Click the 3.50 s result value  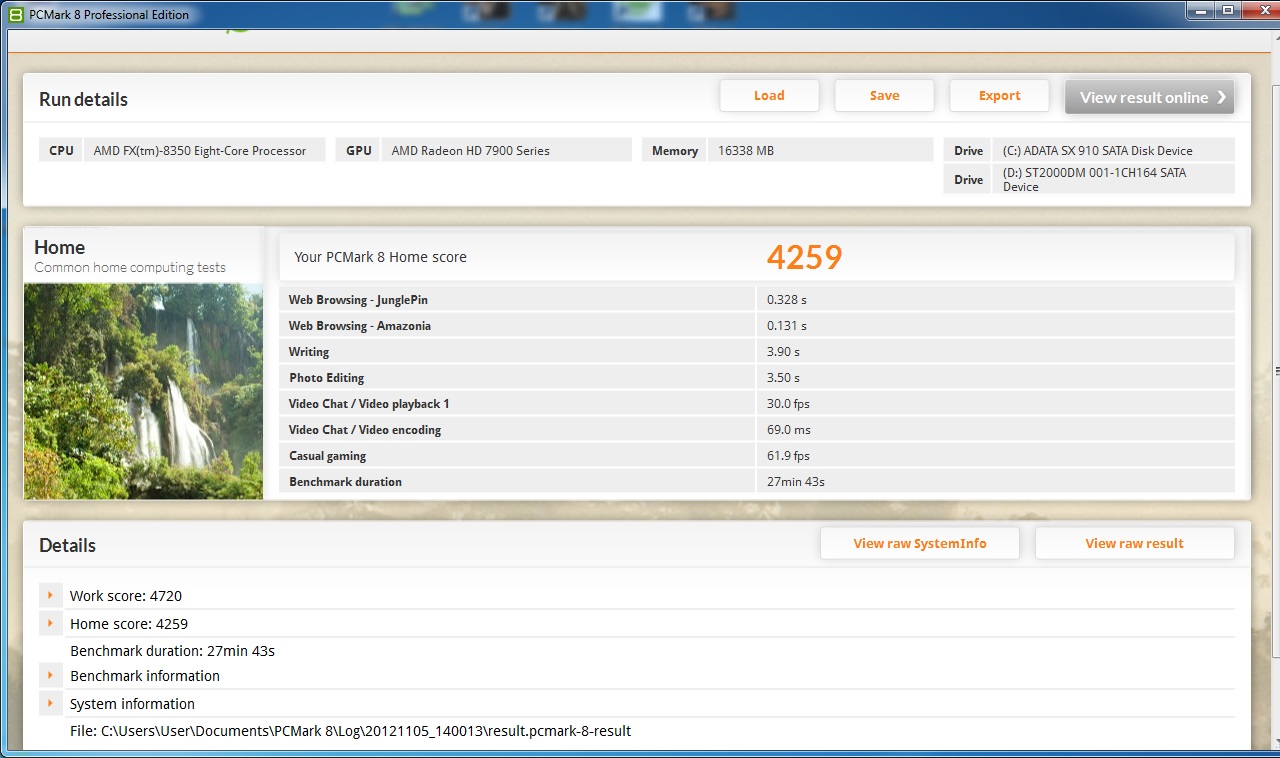pos(783,378)
